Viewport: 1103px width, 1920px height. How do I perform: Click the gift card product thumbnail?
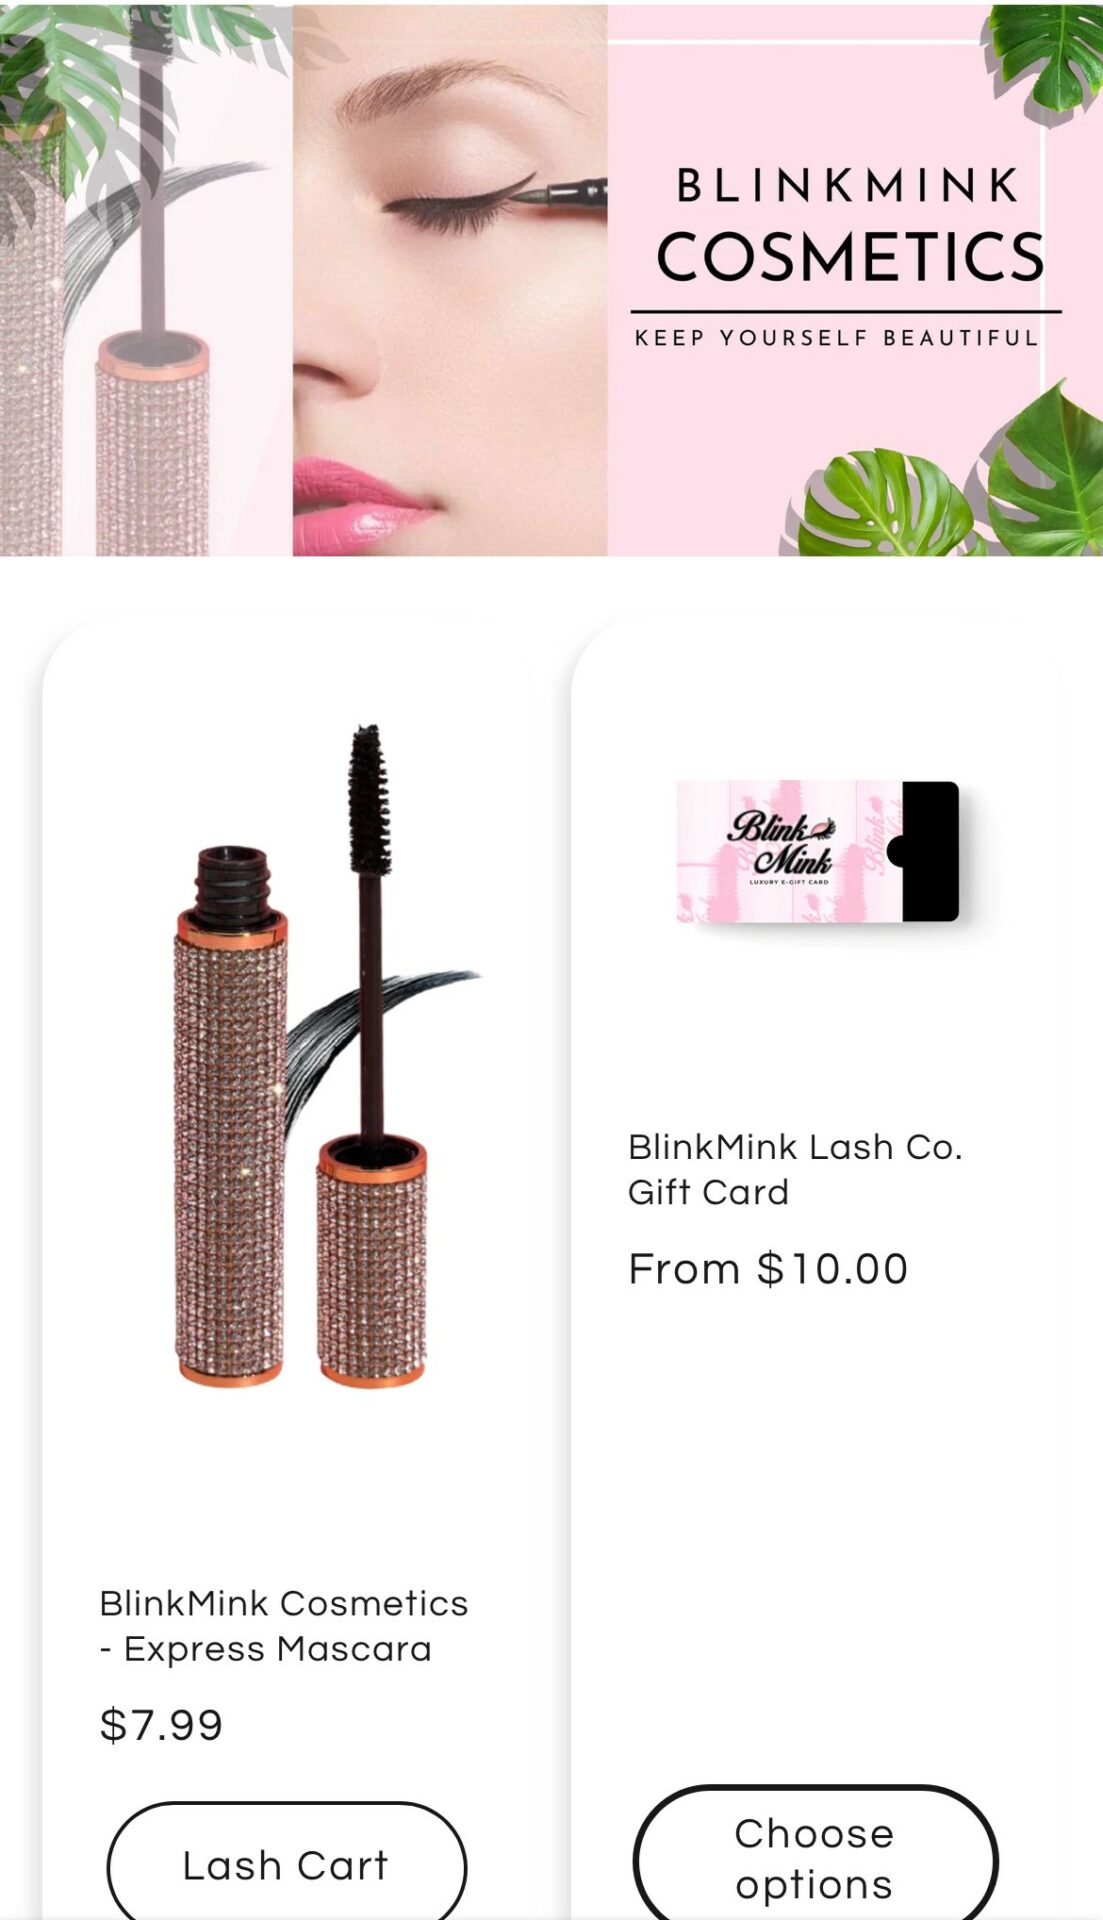point(818,851)
